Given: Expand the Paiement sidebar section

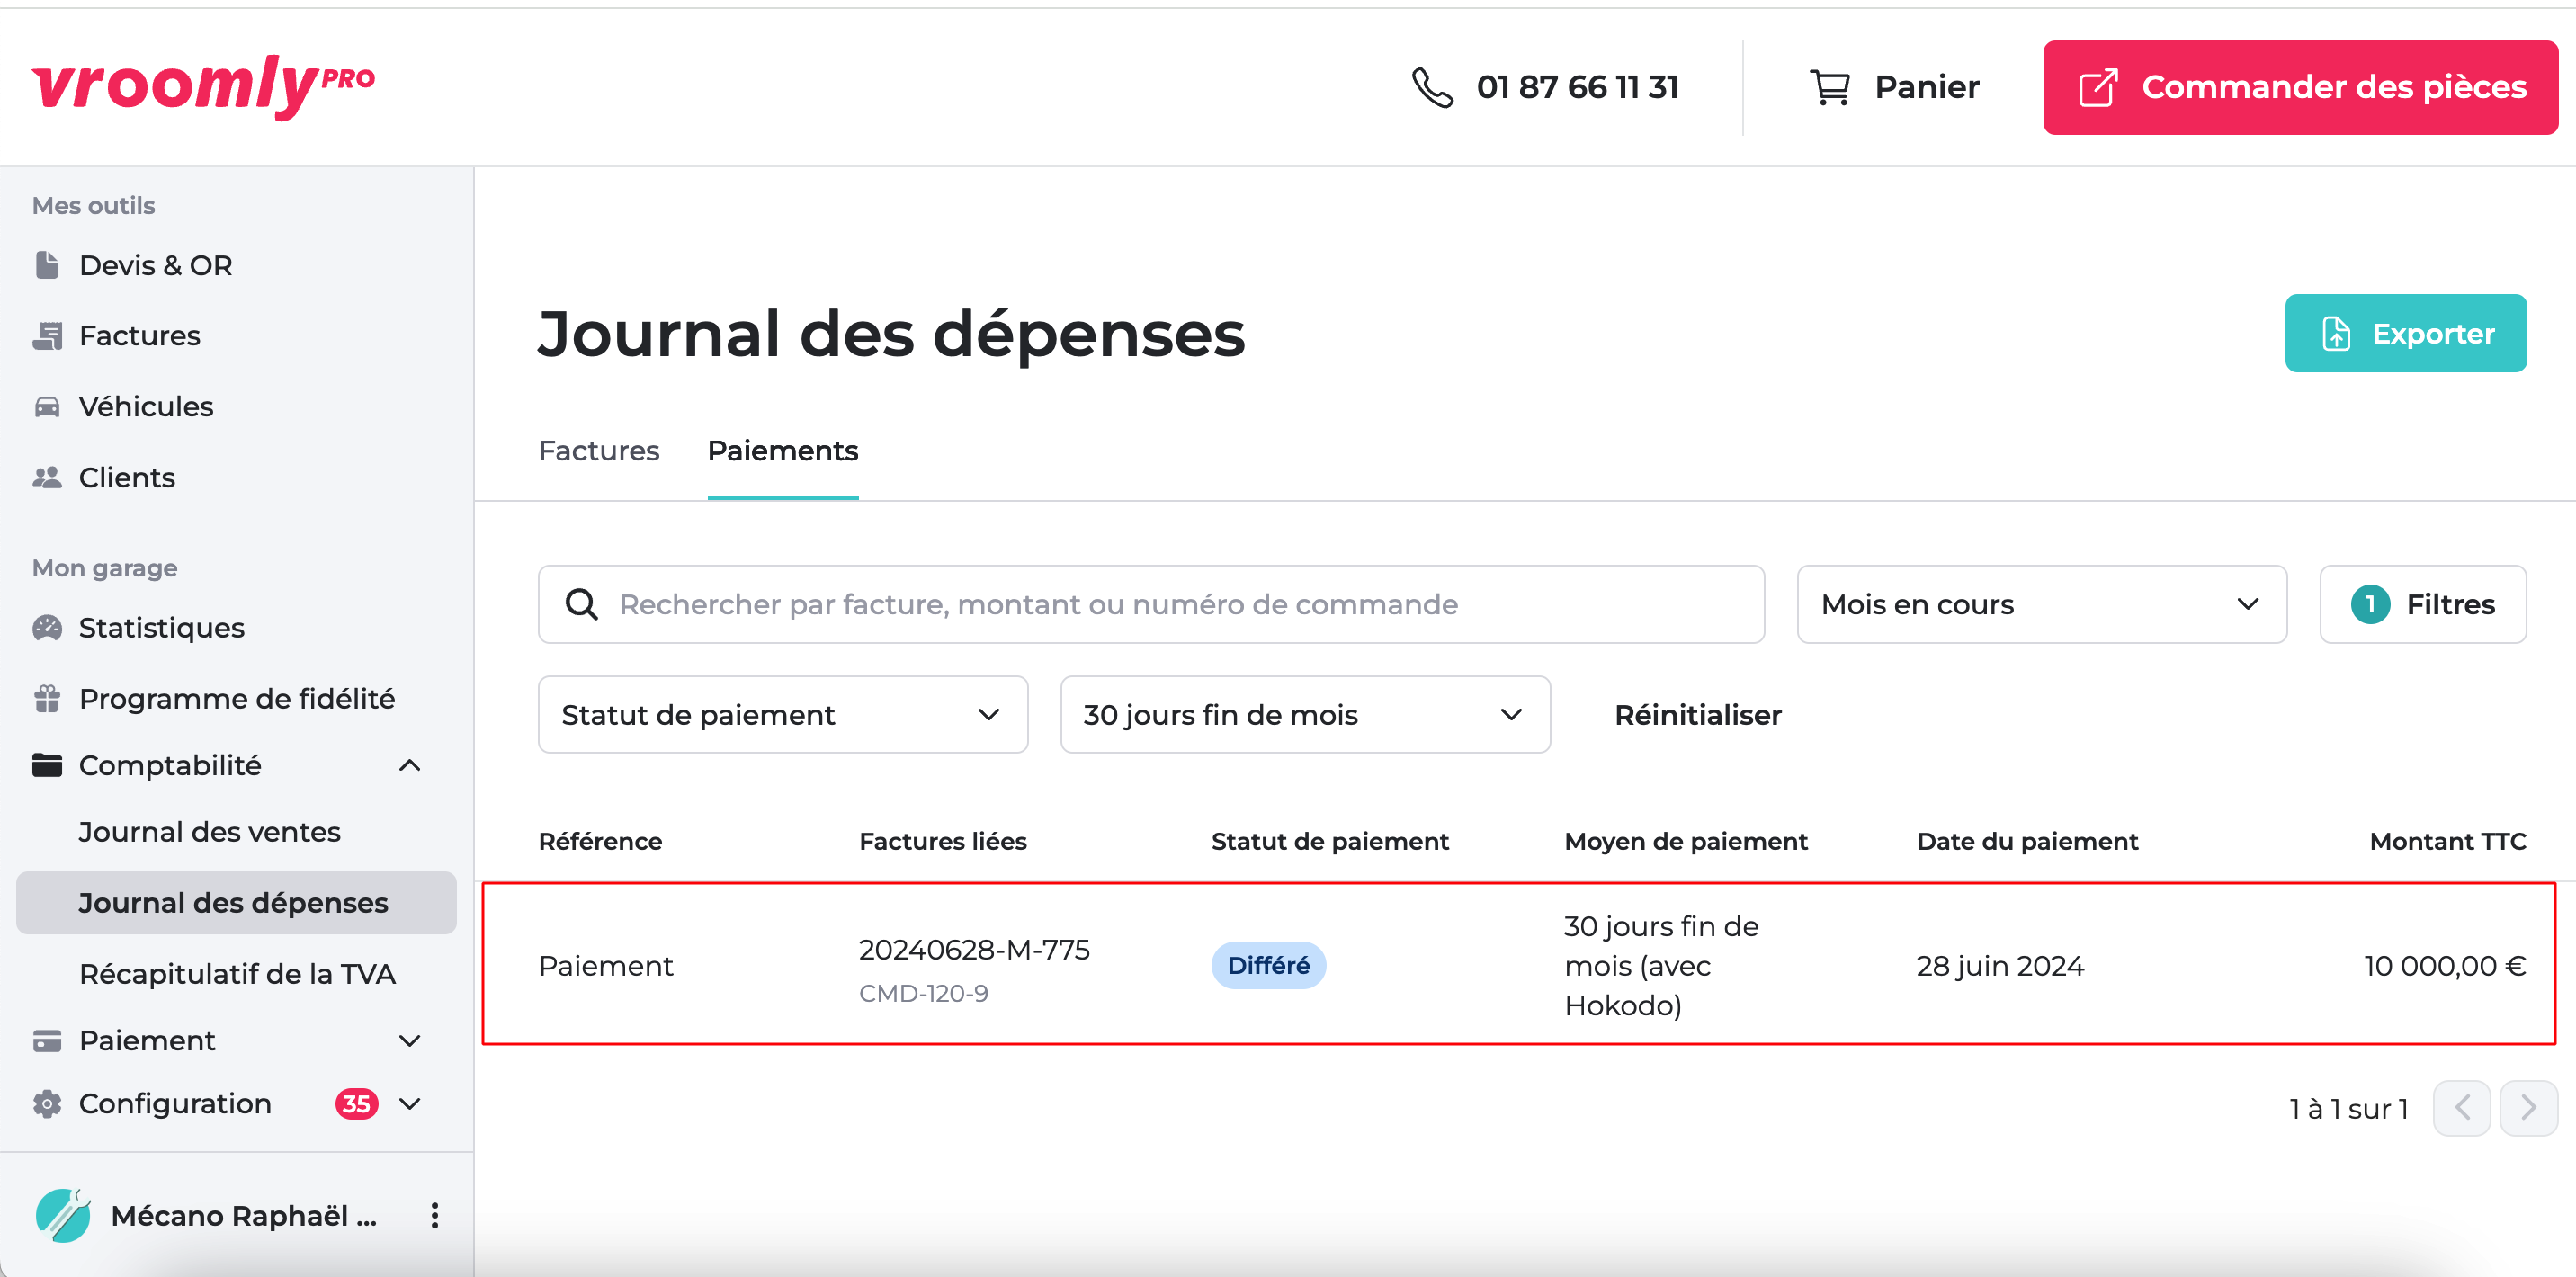Looking at the screenshot, I should 409,1041.
